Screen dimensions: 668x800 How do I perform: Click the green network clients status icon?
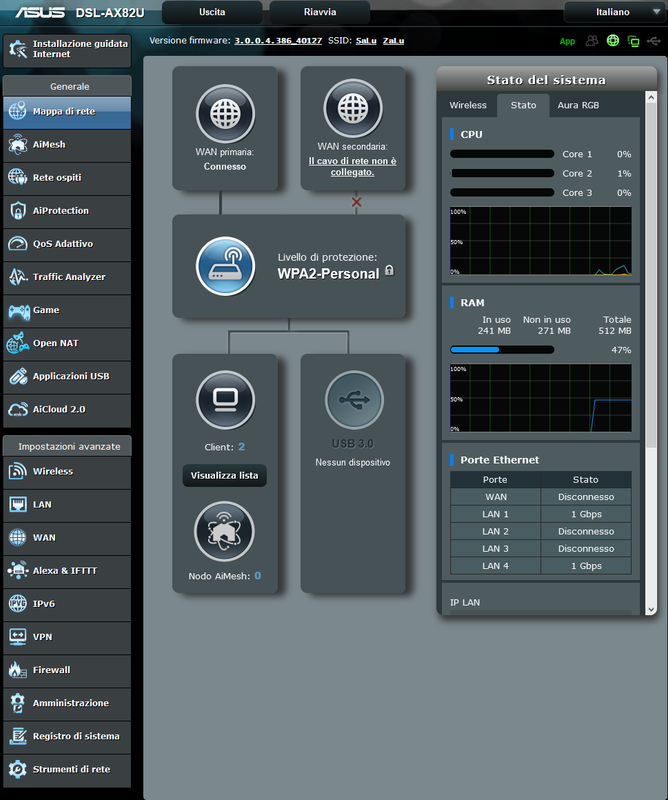click(633, 41)
